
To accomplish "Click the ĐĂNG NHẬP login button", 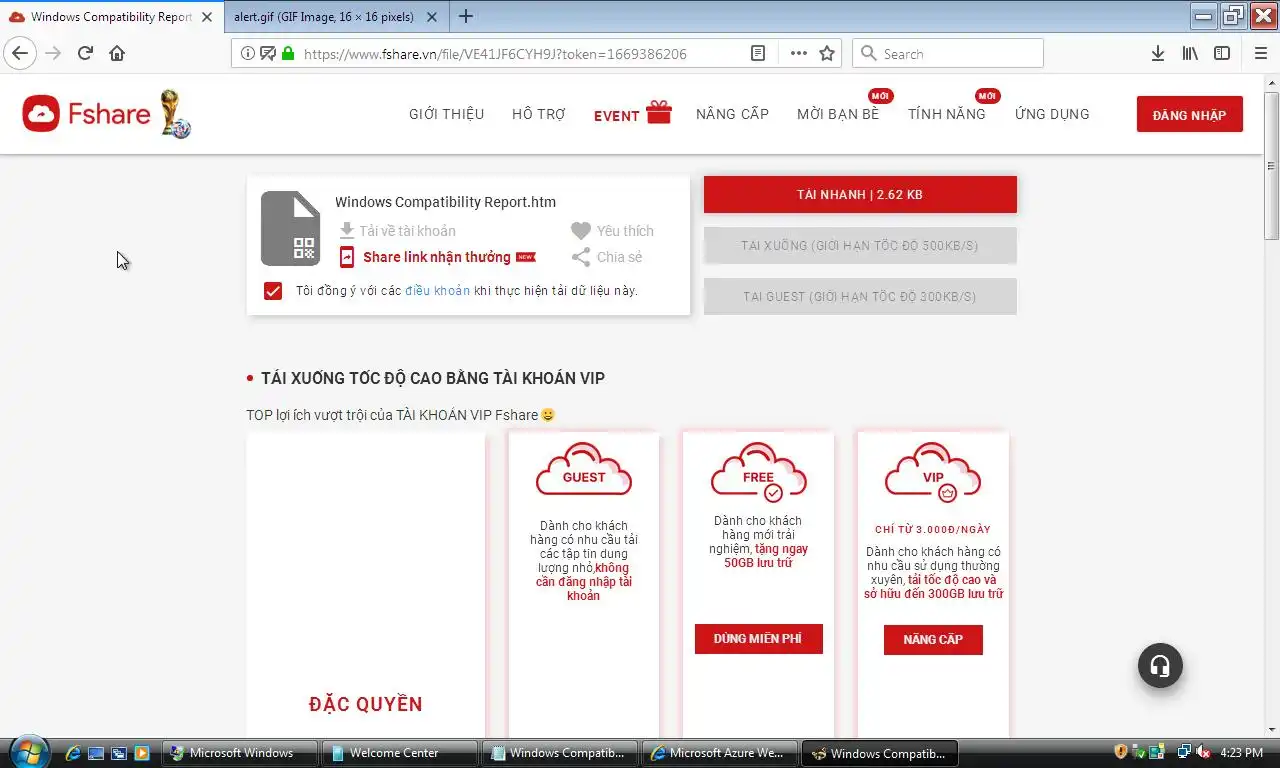I will pyautogui.click(x=1189, y=114).
